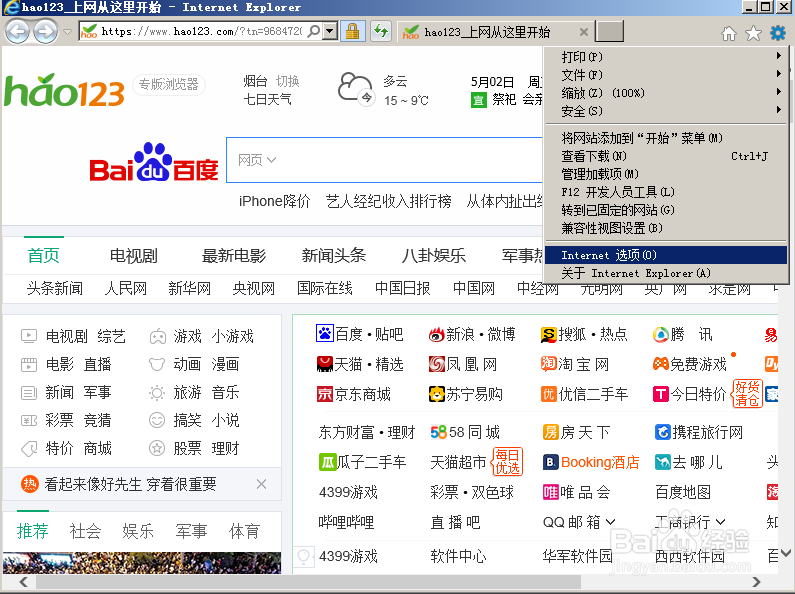Screen dimensions: 795x594
Task: Select 管理加载项(M) menu entry
Action: tap(666, 174)
